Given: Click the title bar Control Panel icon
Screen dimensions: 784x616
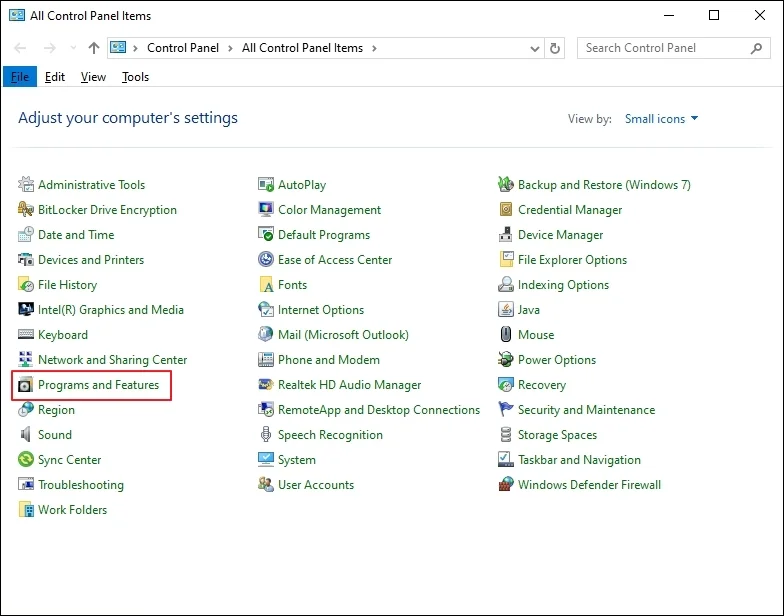Looking at the screenshot, I should [16, 15].
